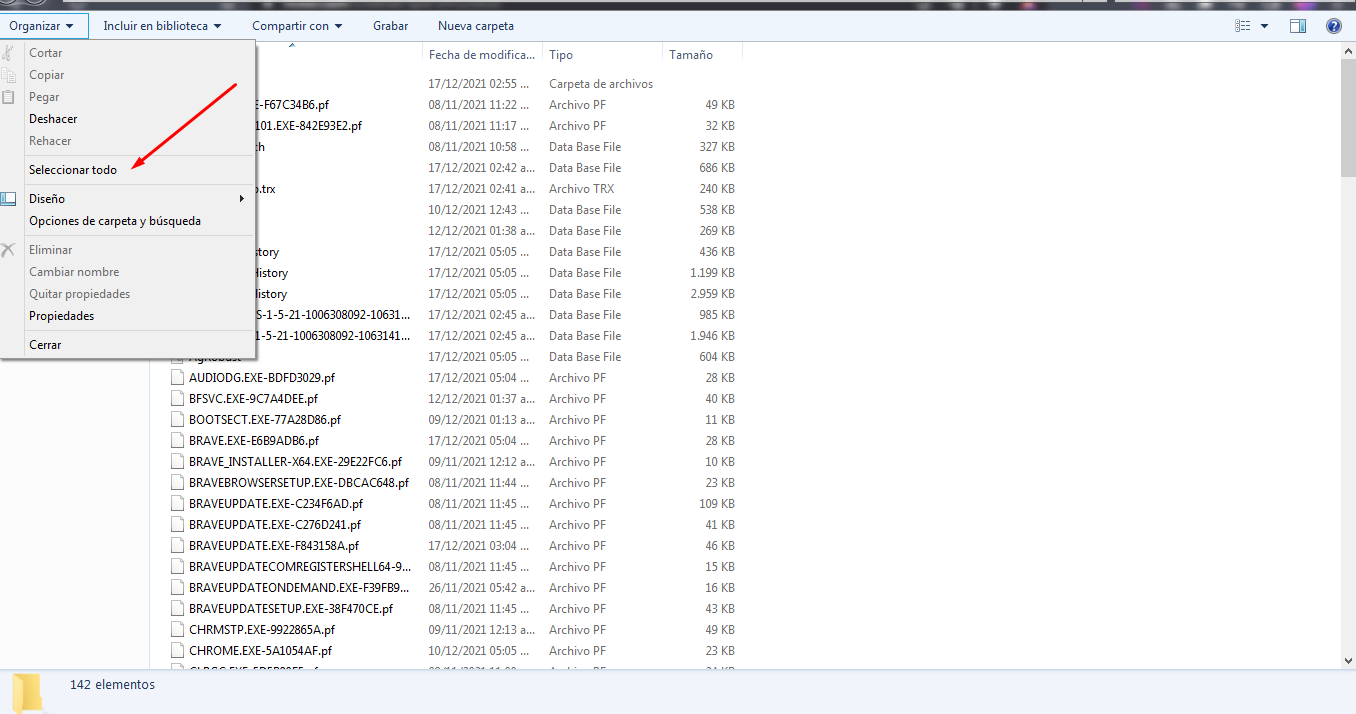Click the scrollbar down arrow
Viewport: 1356px width, 714px height.
[1348, 660]
